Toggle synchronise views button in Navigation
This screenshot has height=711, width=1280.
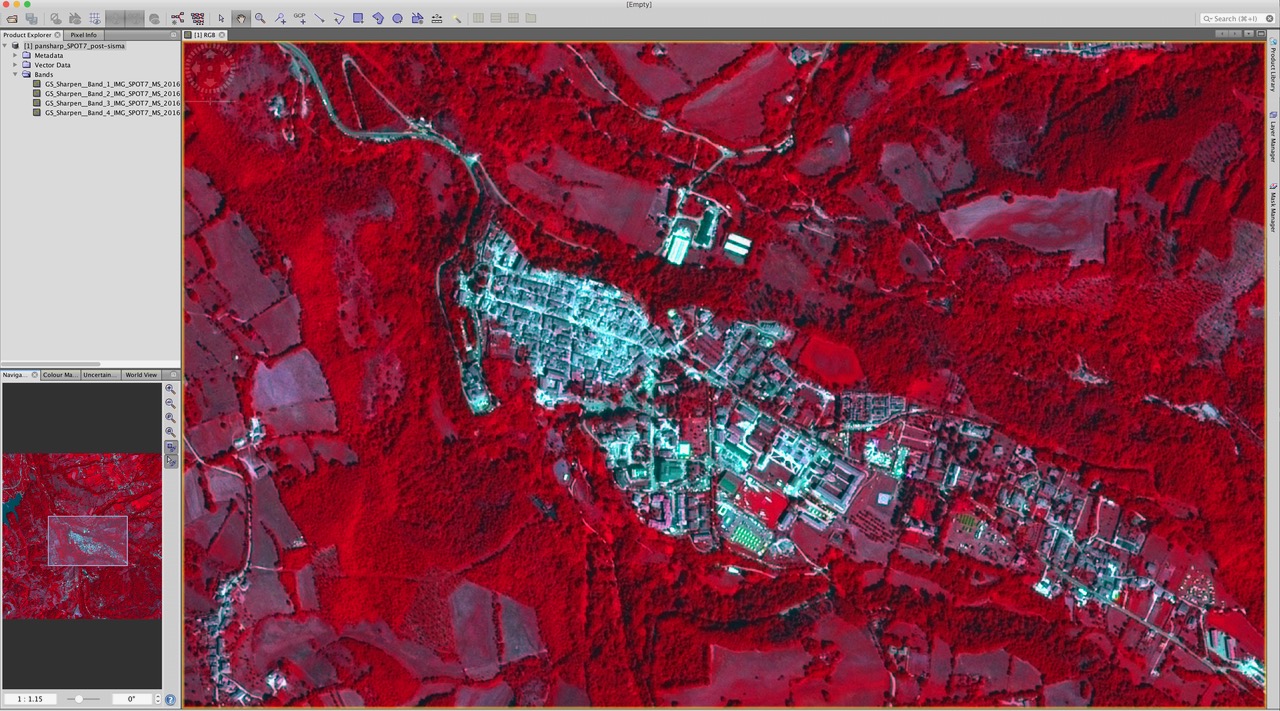click(170, 447)
